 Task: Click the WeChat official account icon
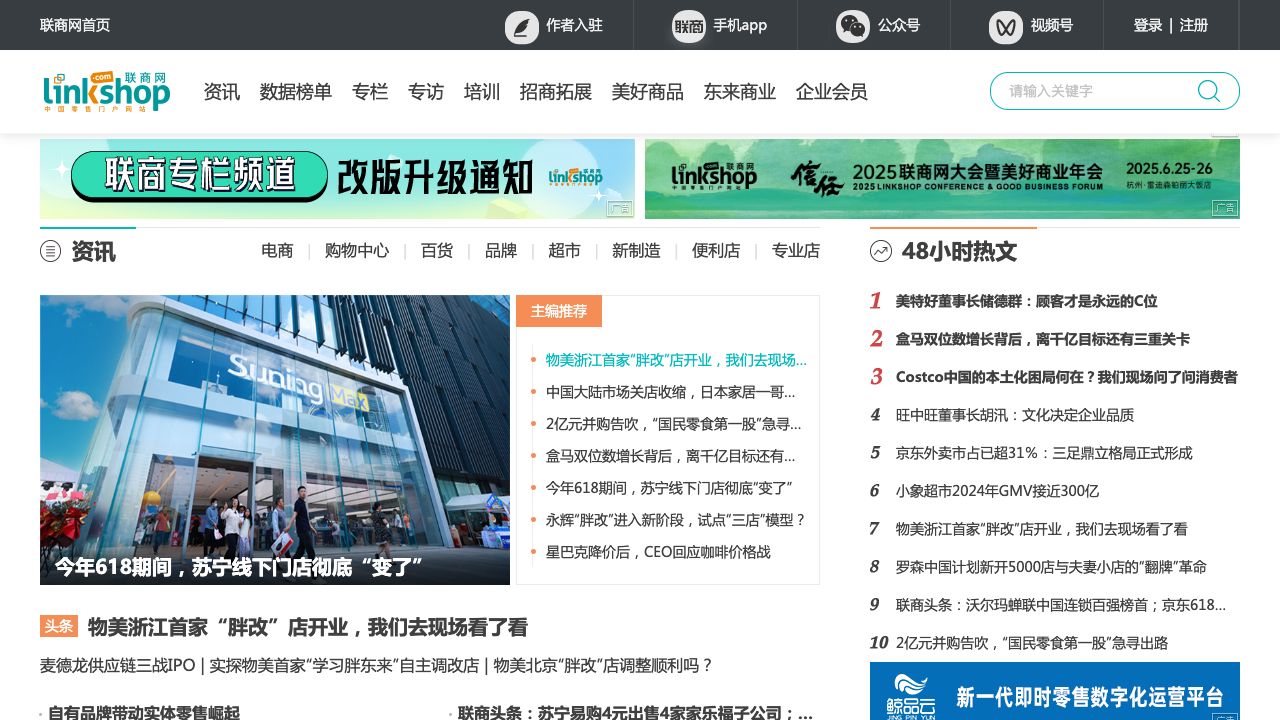click(853, 27)
